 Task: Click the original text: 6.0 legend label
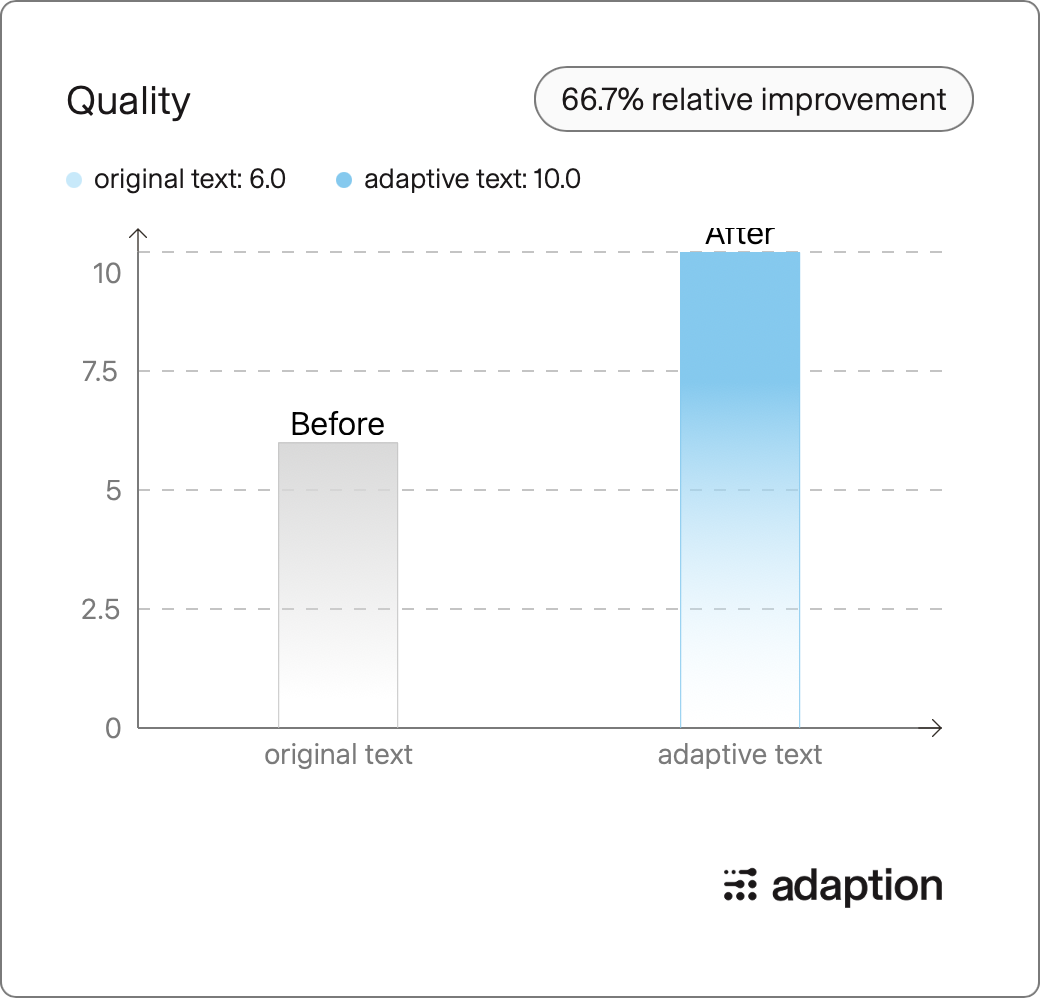point(190,179)
